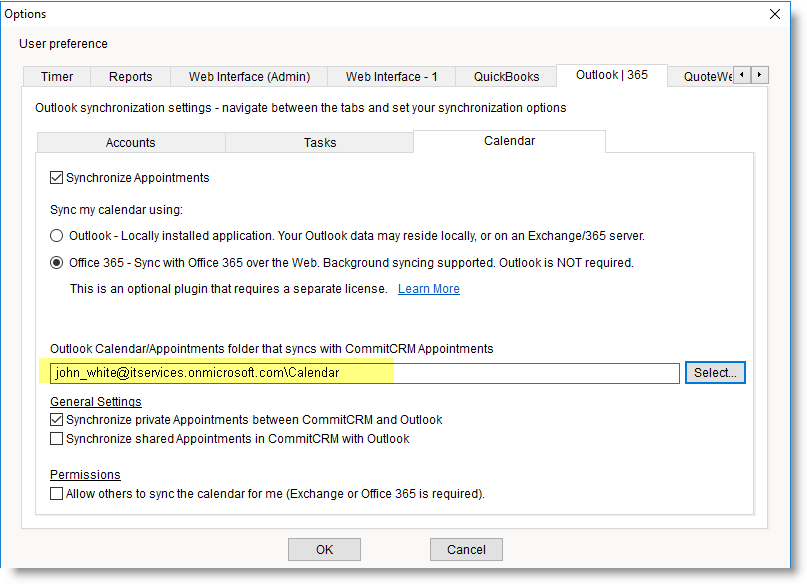Open the Accounts sub-tab

tap(130, 143)
